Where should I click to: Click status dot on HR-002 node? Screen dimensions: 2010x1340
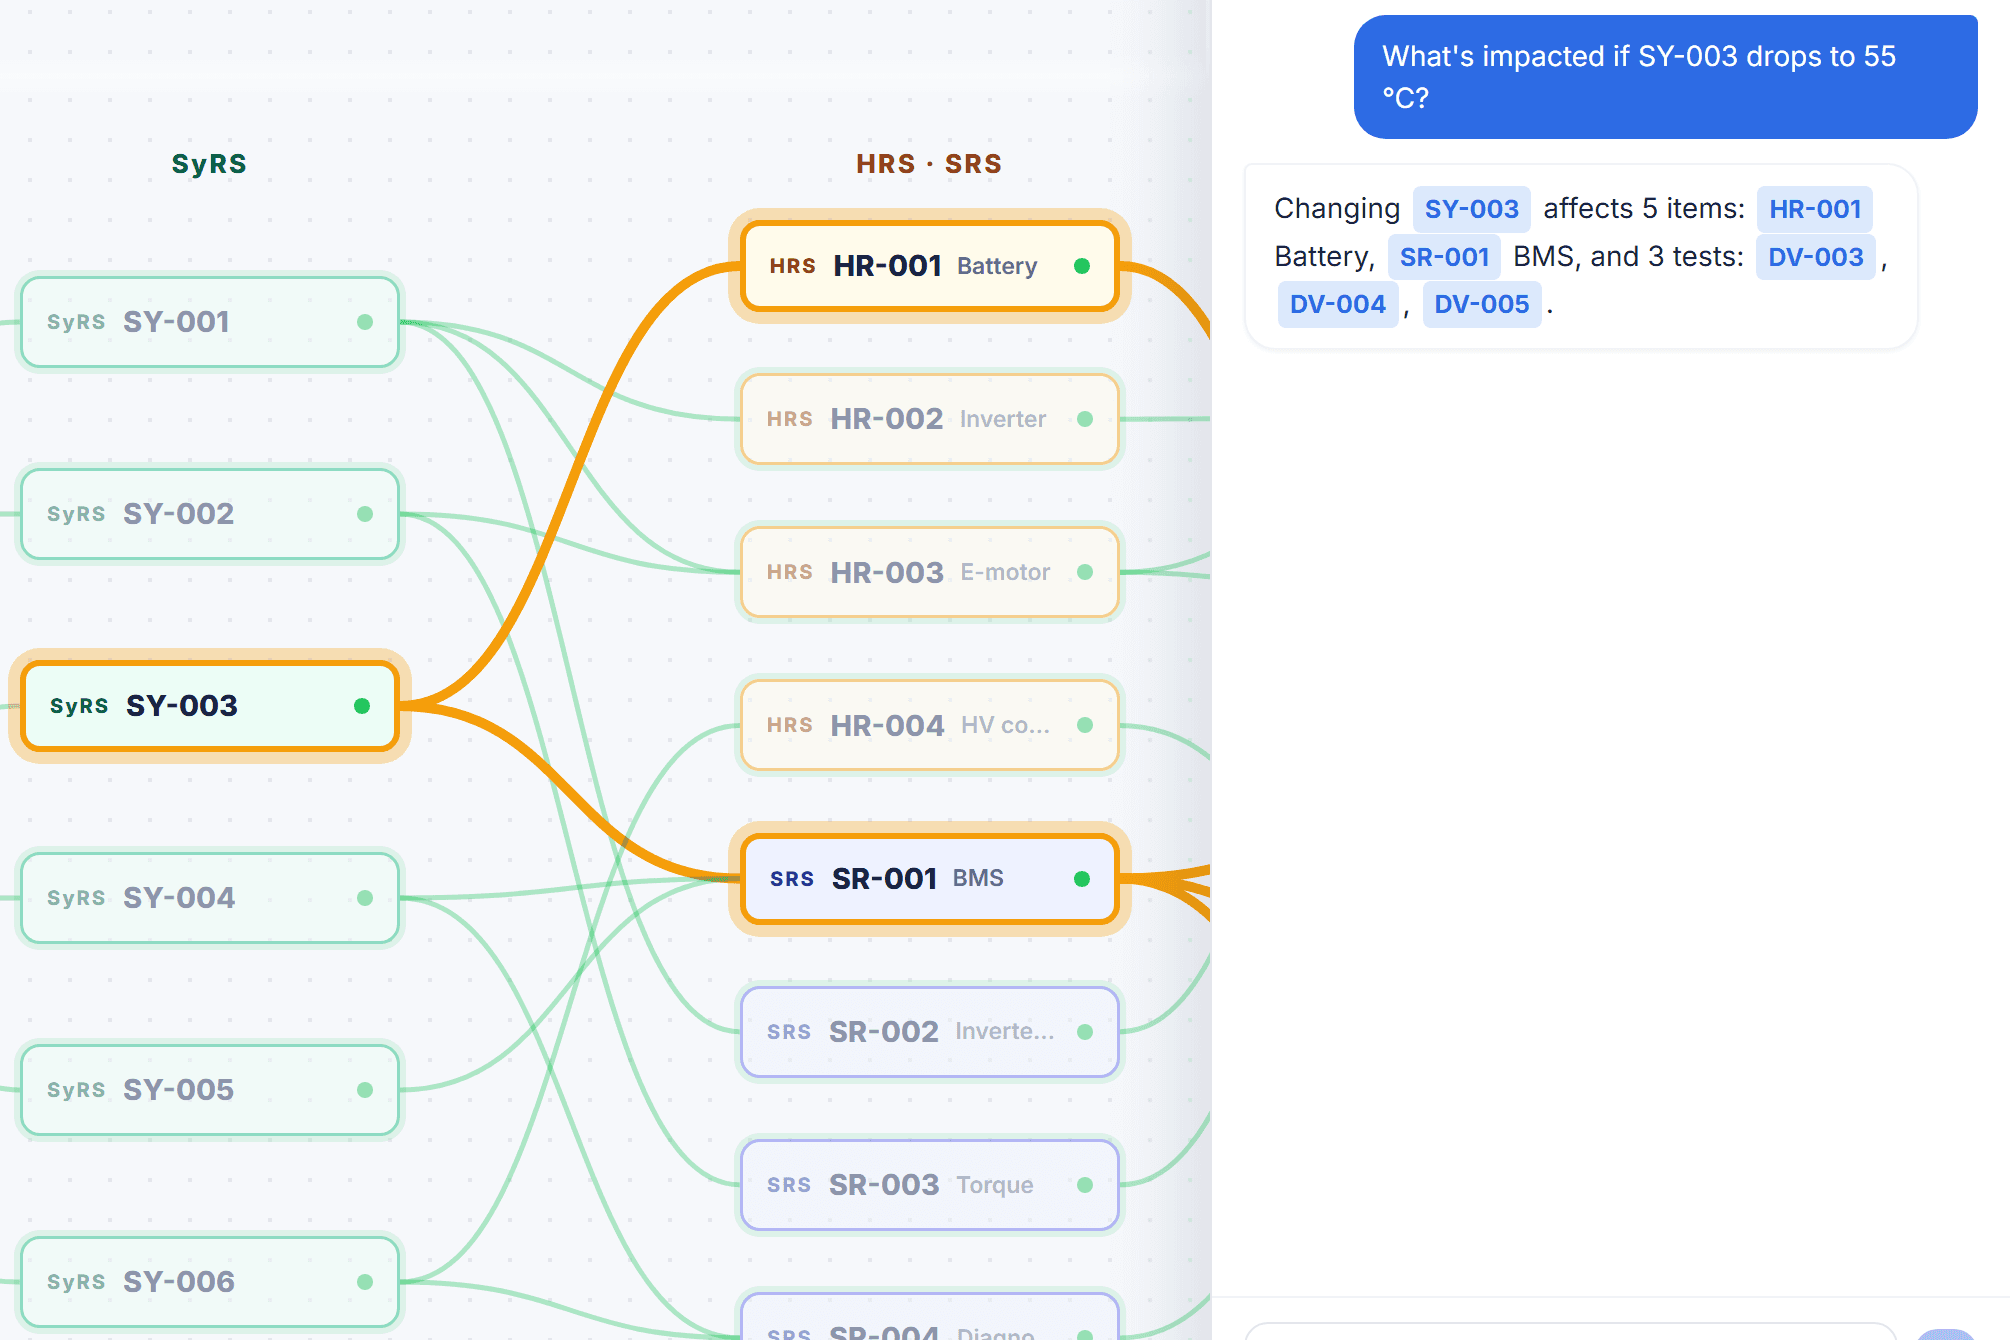[x=1085, y=419]
